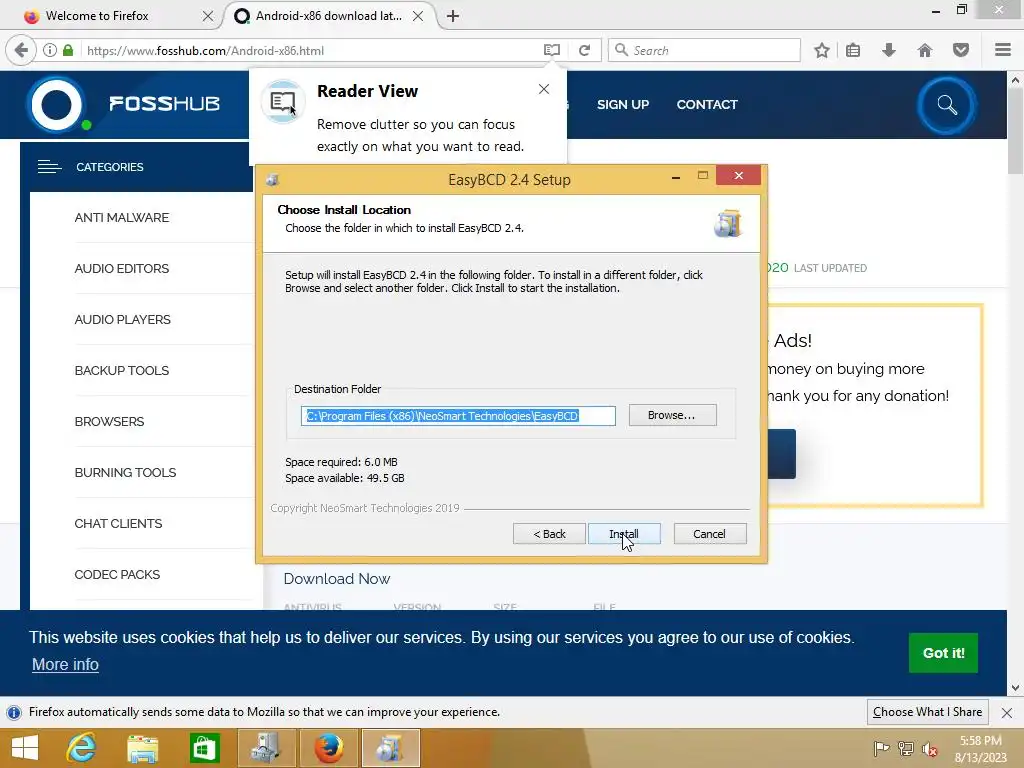
Task: Click the green padlock security icon
Action: 68,50
